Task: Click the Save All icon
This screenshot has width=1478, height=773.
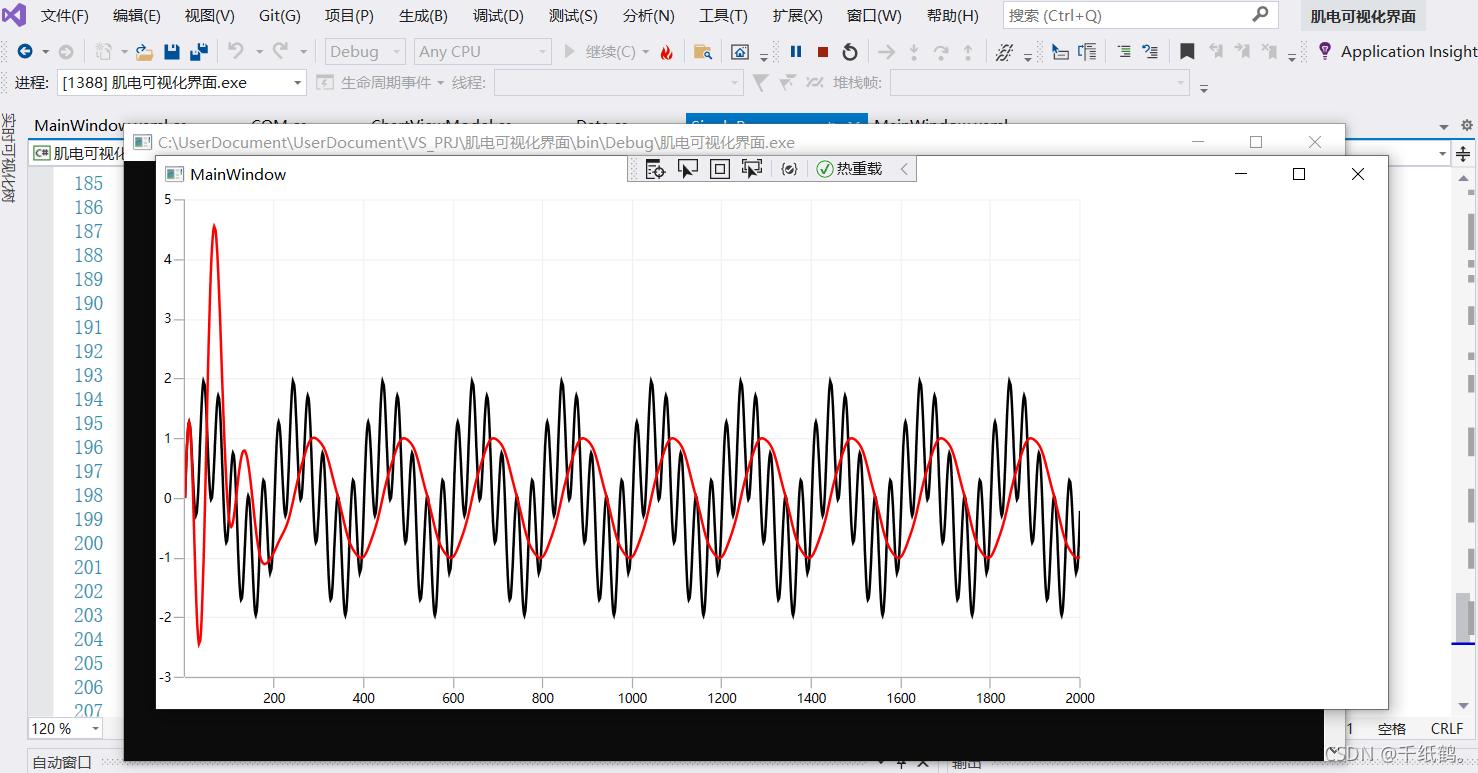Action: pos(198,52)
